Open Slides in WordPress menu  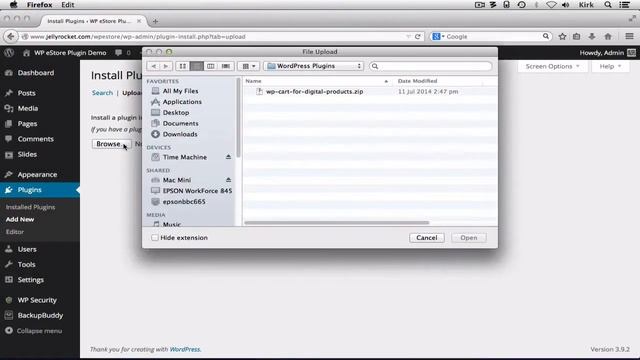(x=27, y=154)
